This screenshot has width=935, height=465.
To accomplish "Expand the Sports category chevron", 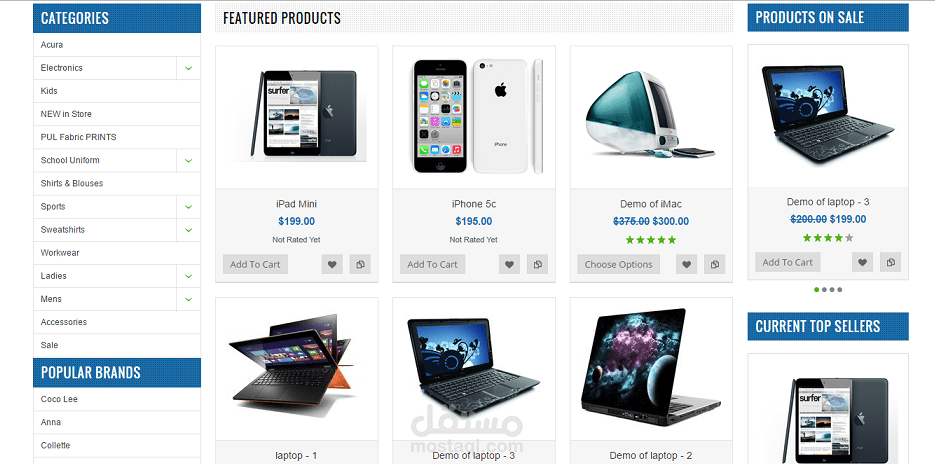I will [x=188, y=207].
